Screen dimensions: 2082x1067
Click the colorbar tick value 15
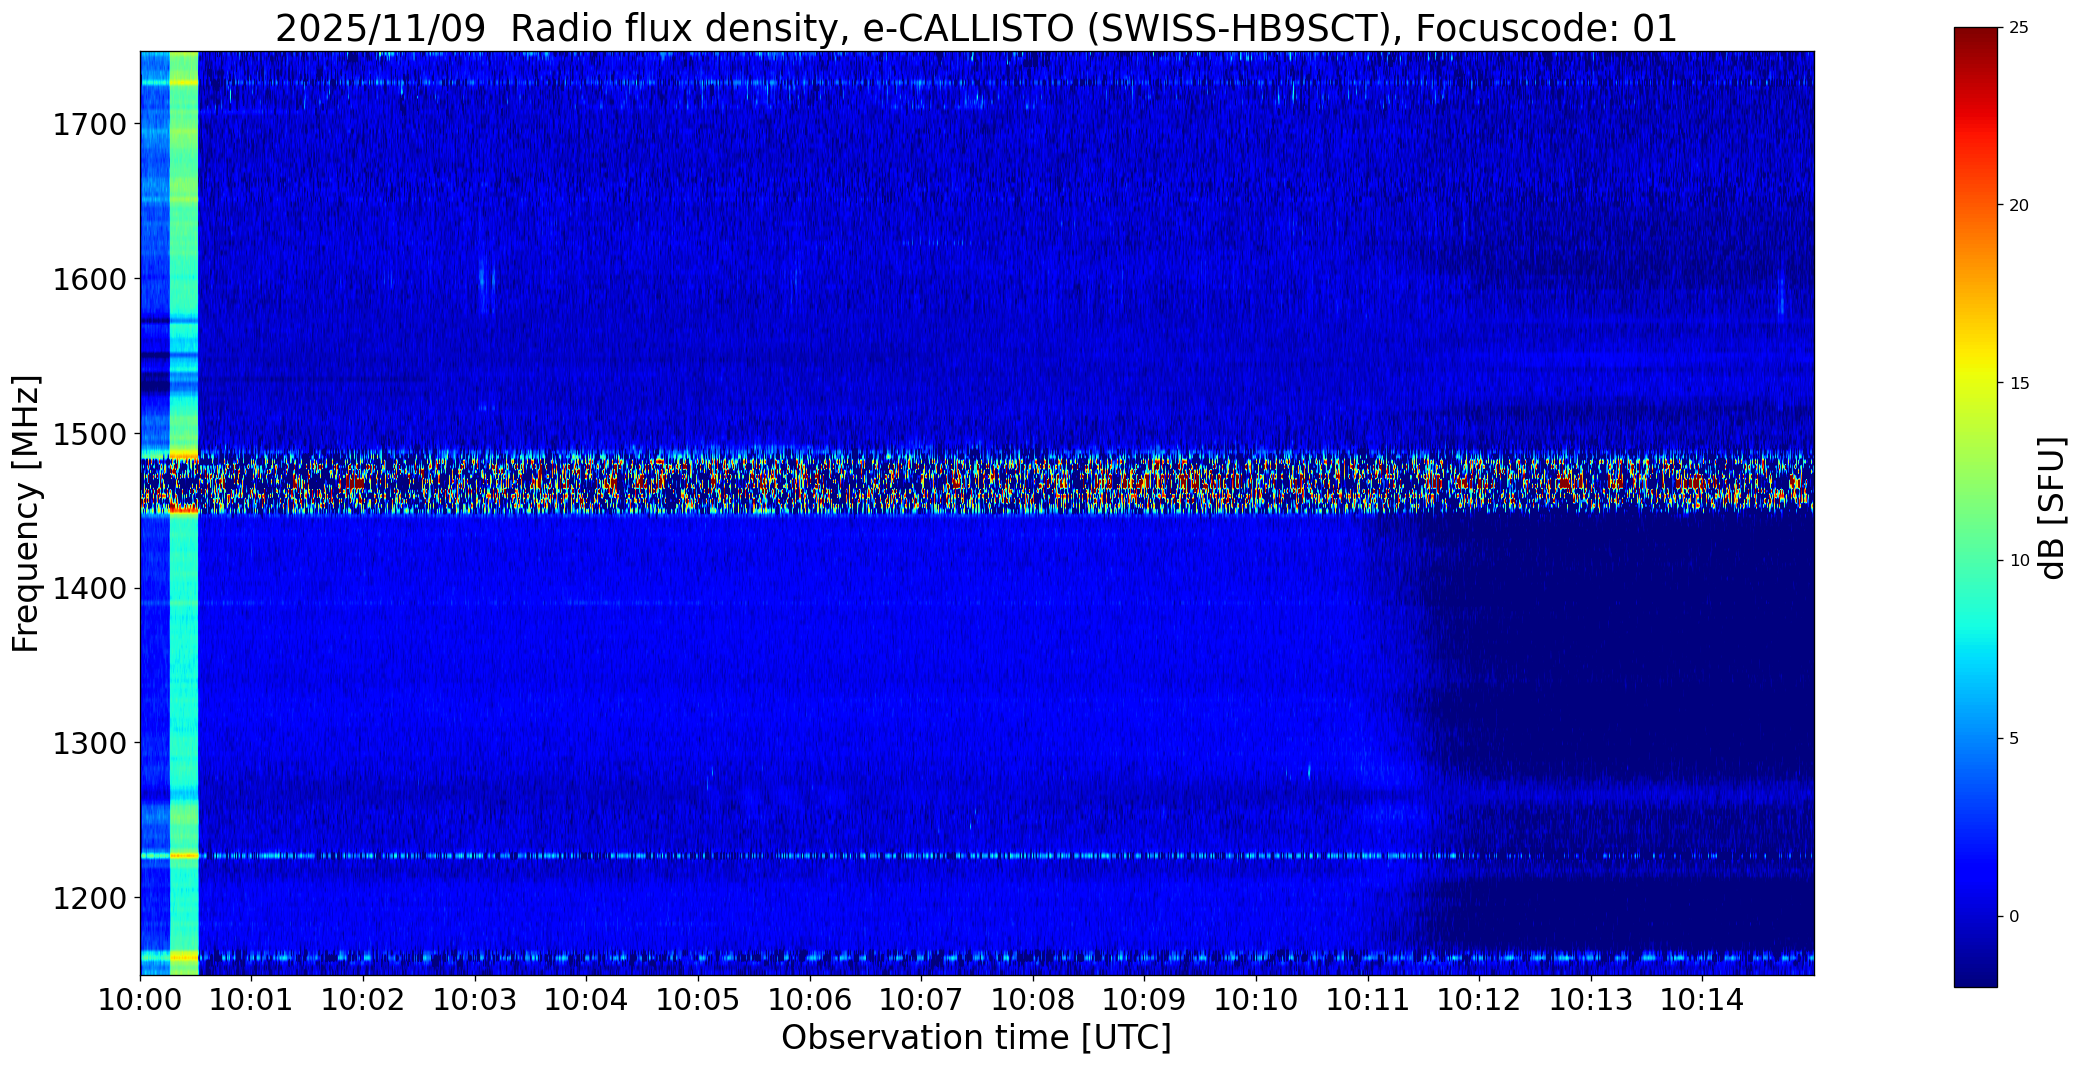(2019, 384)
